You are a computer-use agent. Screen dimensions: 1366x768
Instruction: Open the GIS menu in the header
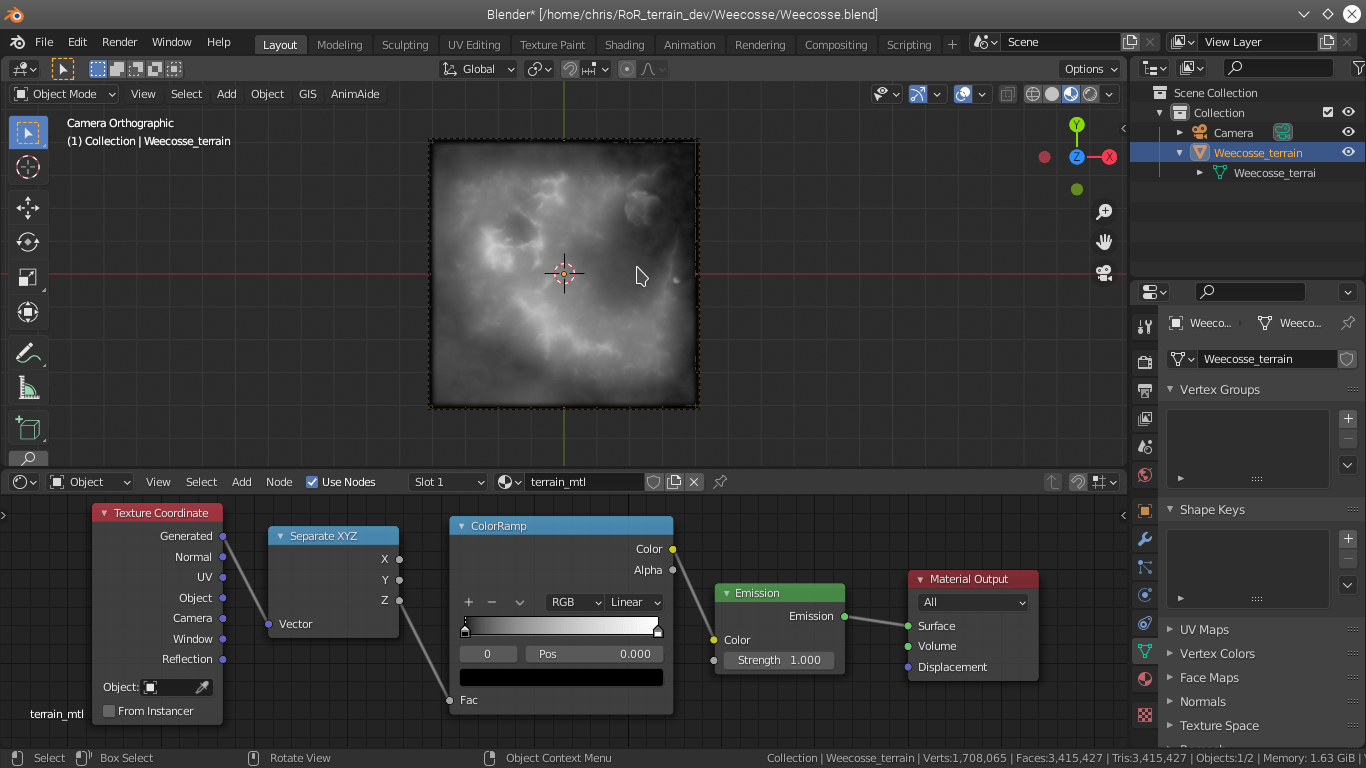coord(307,93)
